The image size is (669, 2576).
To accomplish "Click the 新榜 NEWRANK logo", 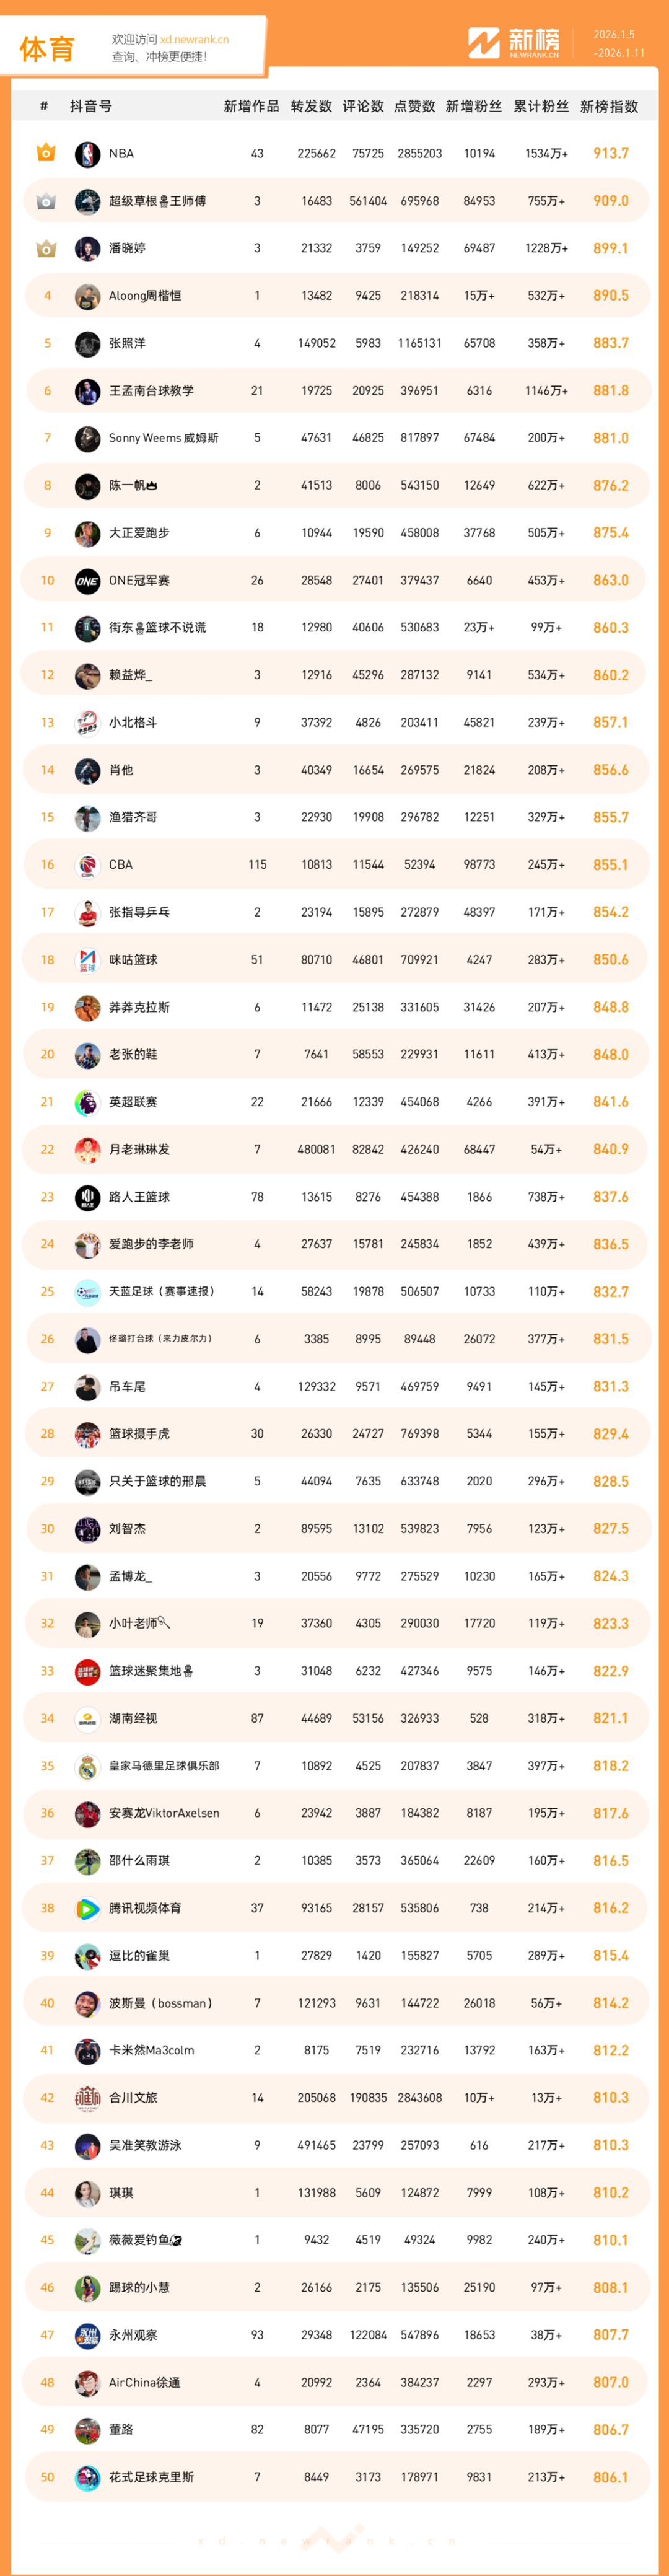I will (x=514, y=43).
